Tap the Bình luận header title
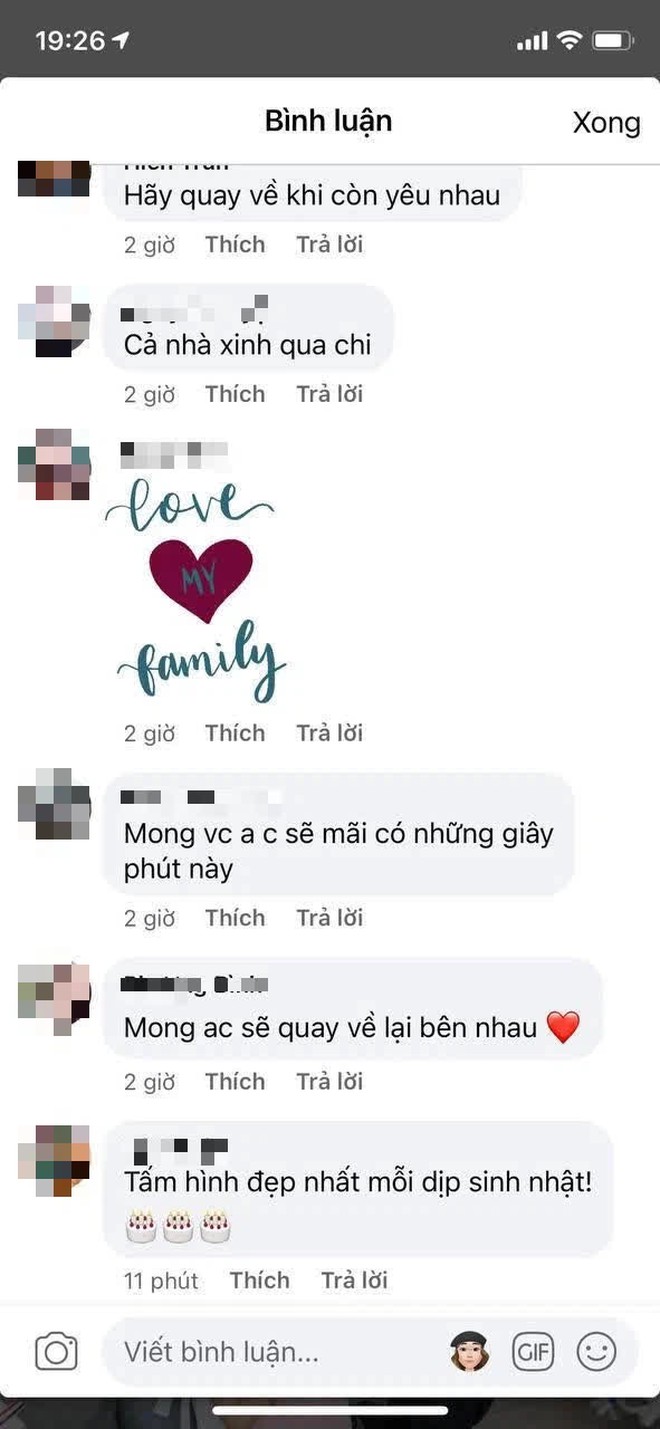The image size is (660, 1429). [328, 121]
